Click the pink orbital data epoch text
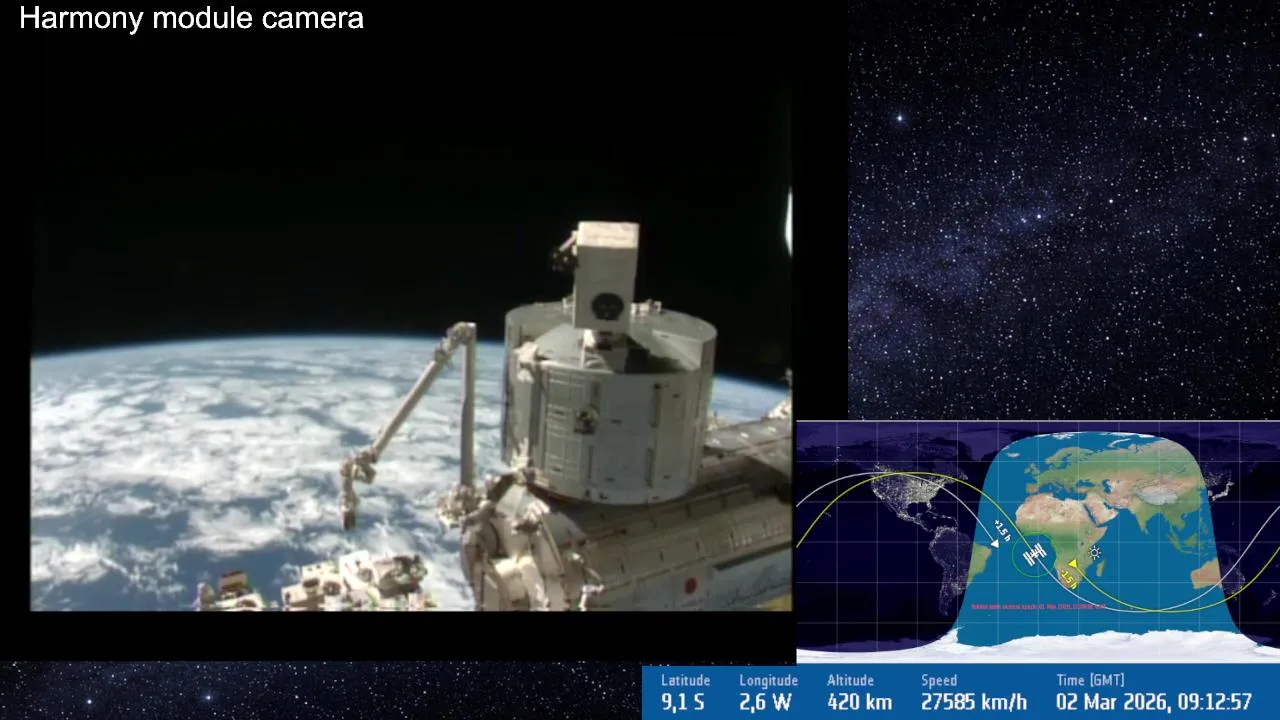Screen dimensions: 1280x720 coord(1038,606)
